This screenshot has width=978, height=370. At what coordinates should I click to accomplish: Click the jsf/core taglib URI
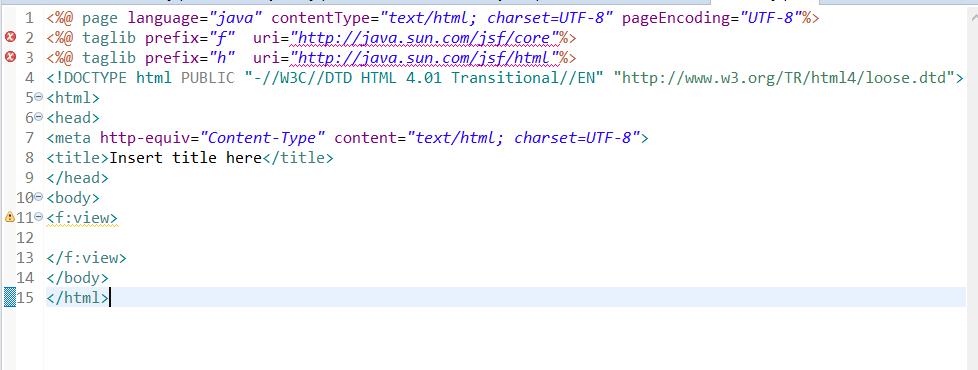pos(424,38)
